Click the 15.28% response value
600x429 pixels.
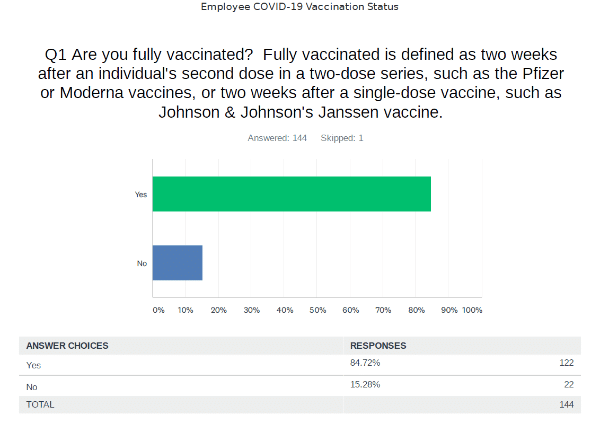coord(365,384)
